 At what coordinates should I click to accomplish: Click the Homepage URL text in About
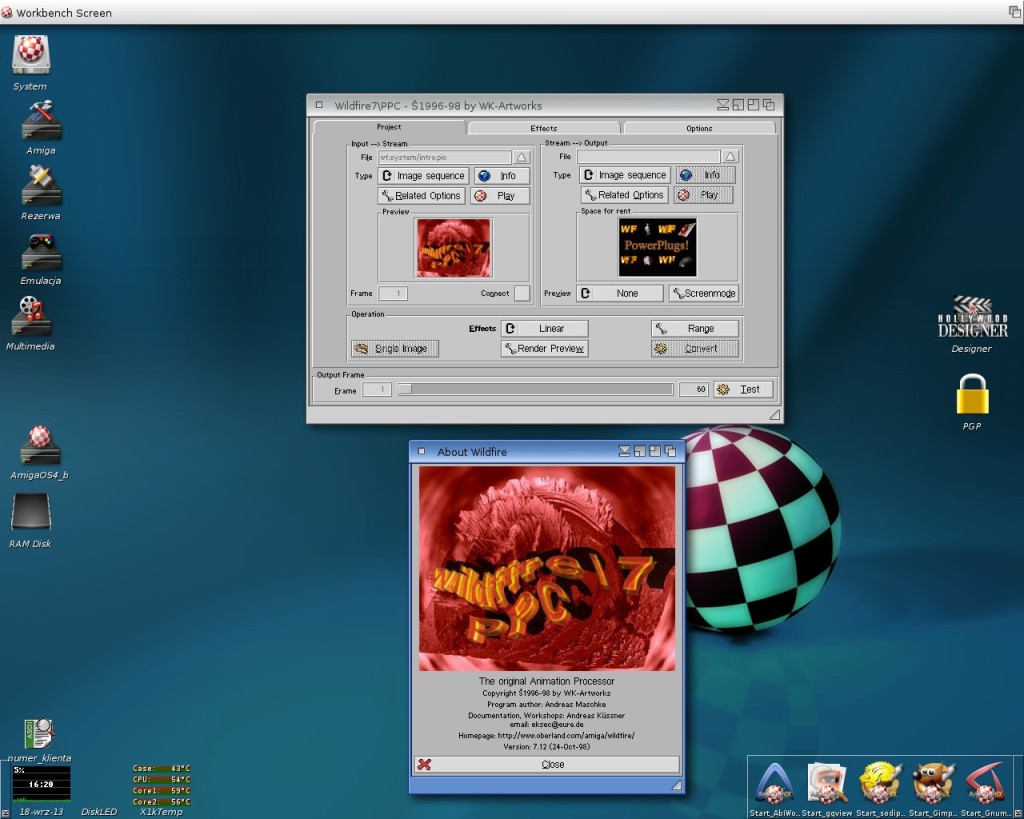click(x=547, y=735)
